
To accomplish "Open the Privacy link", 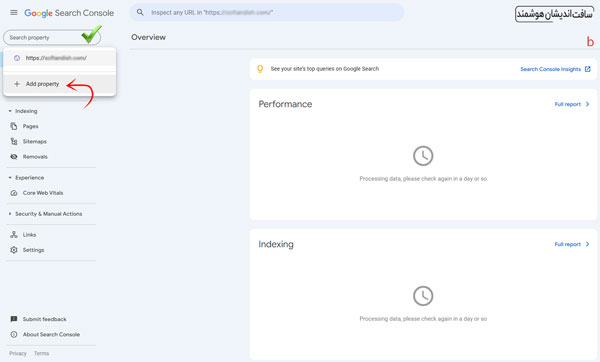I will tap(18, 354).
